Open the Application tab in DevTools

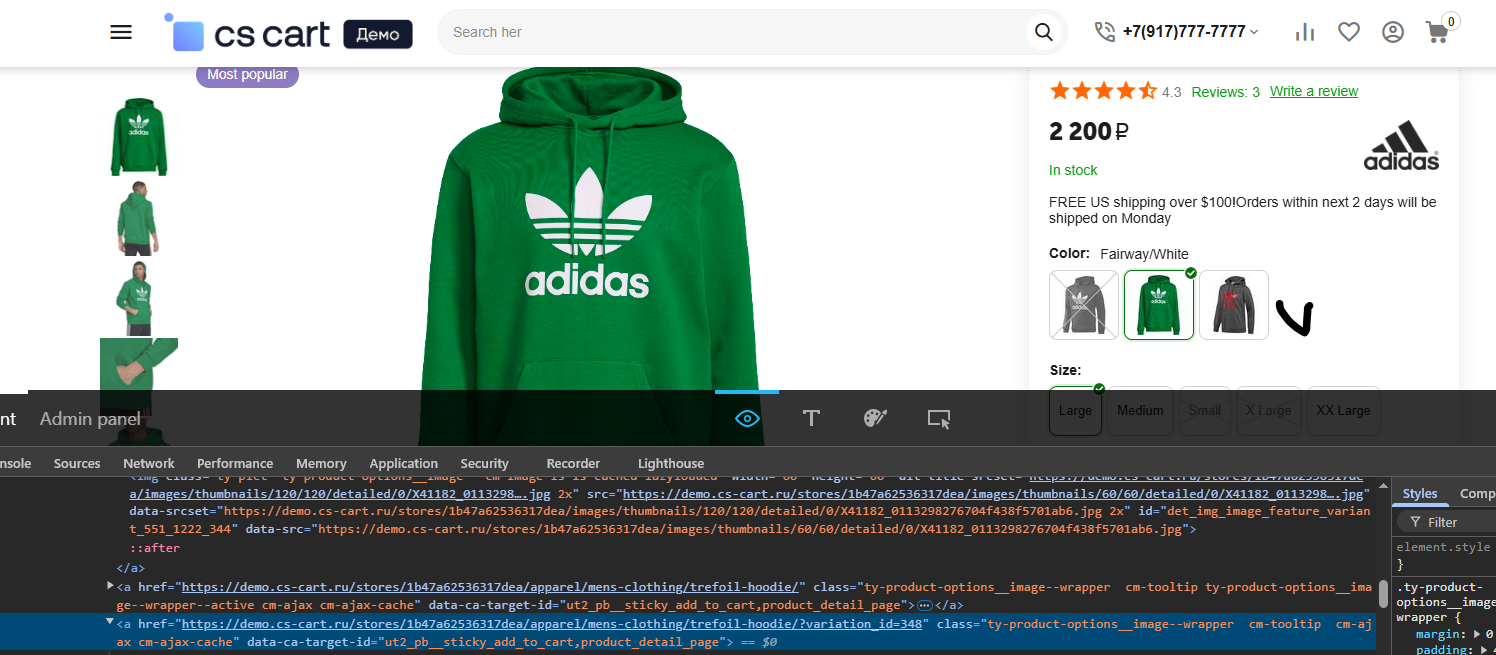(403, 463)
